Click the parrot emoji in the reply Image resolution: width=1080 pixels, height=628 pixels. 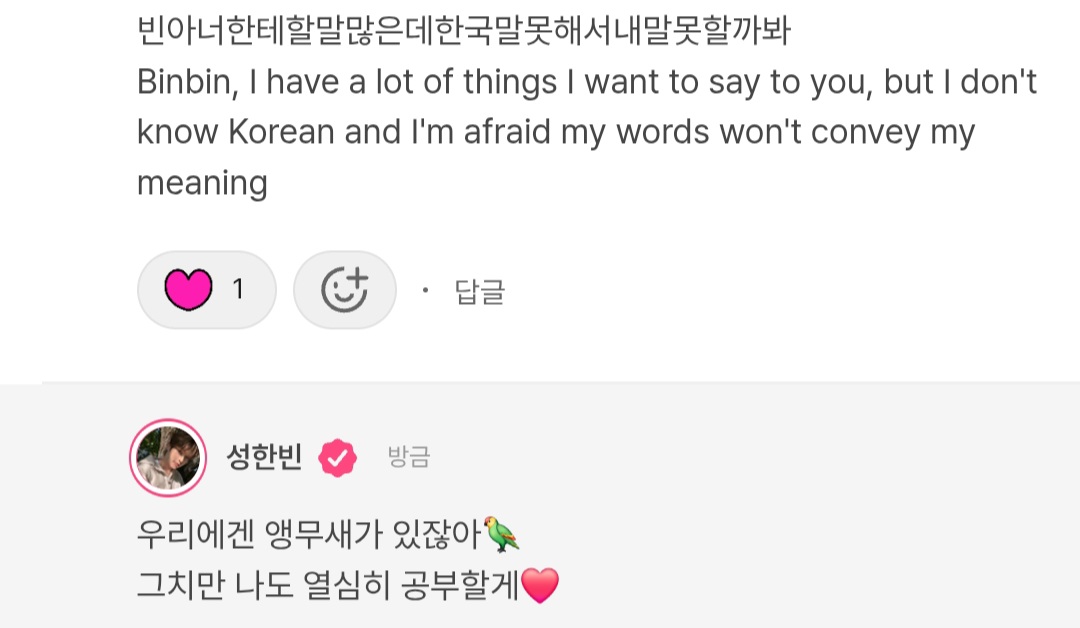tap(501, 533)
